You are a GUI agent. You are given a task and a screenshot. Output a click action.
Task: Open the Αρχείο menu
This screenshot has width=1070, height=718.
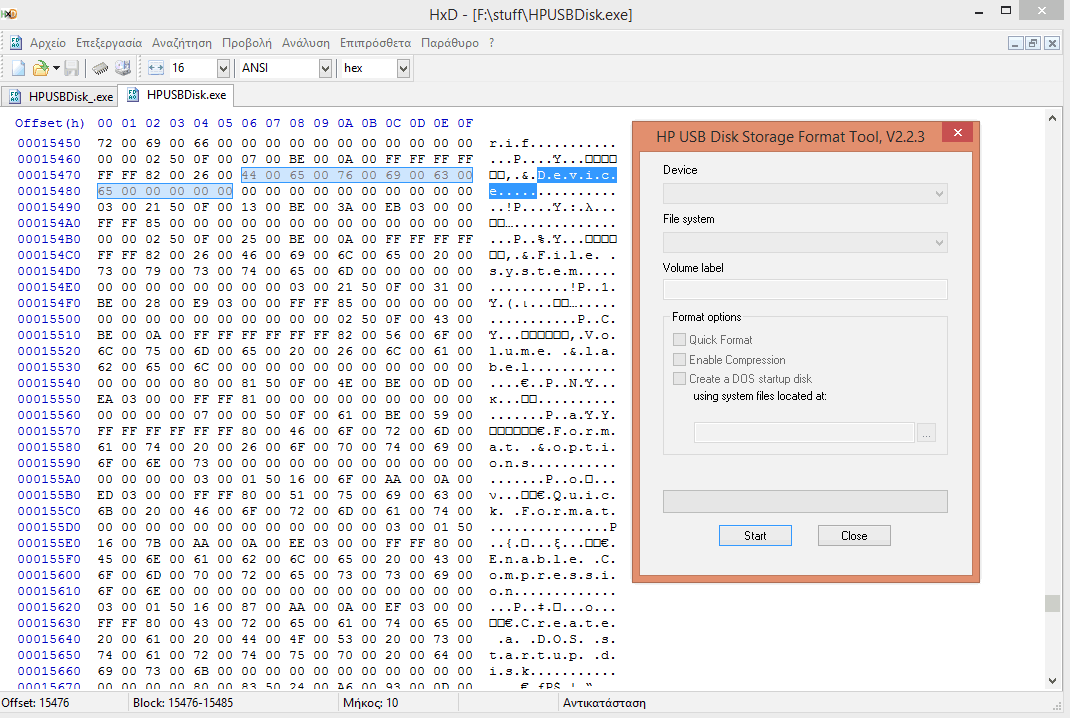pyautogui.click(x=48, y=43)
